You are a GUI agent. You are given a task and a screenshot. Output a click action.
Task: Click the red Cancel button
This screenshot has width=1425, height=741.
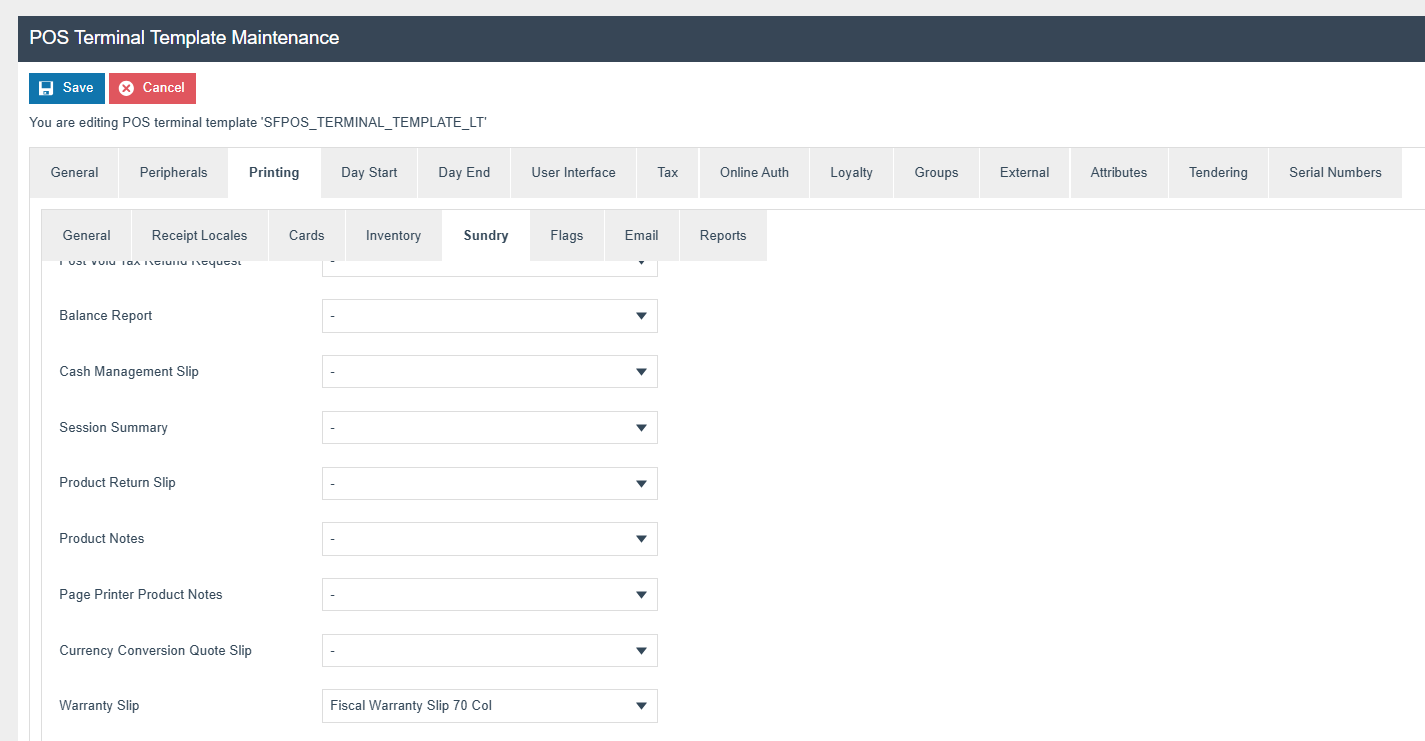click(152, 88)
